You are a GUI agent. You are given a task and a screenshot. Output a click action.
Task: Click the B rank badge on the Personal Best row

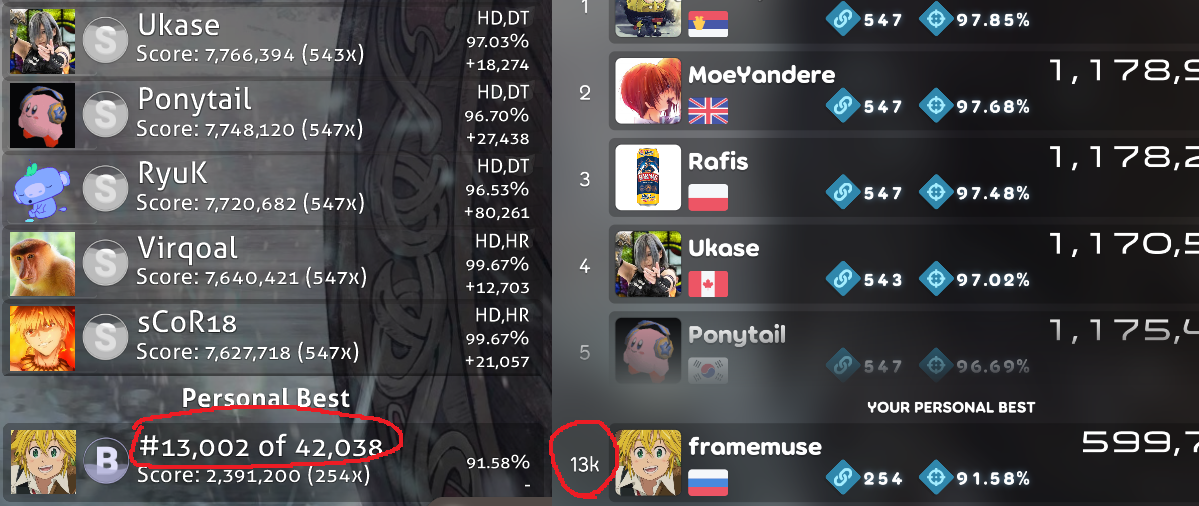tap(105, 460)
